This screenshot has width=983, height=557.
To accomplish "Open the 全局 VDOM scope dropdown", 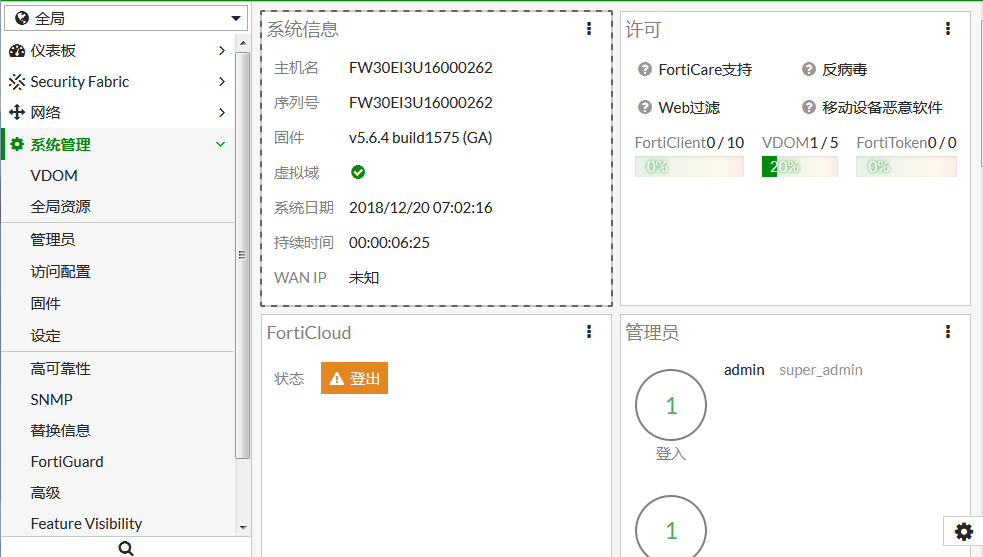I will 126,18.
